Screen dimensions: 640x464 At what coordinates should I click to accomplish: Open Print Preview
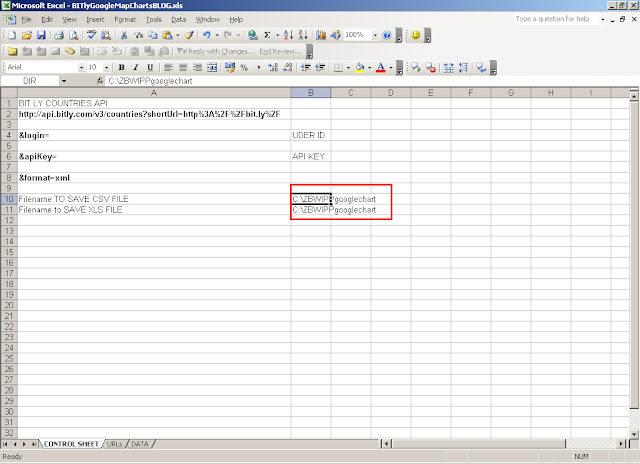[73, 35]
